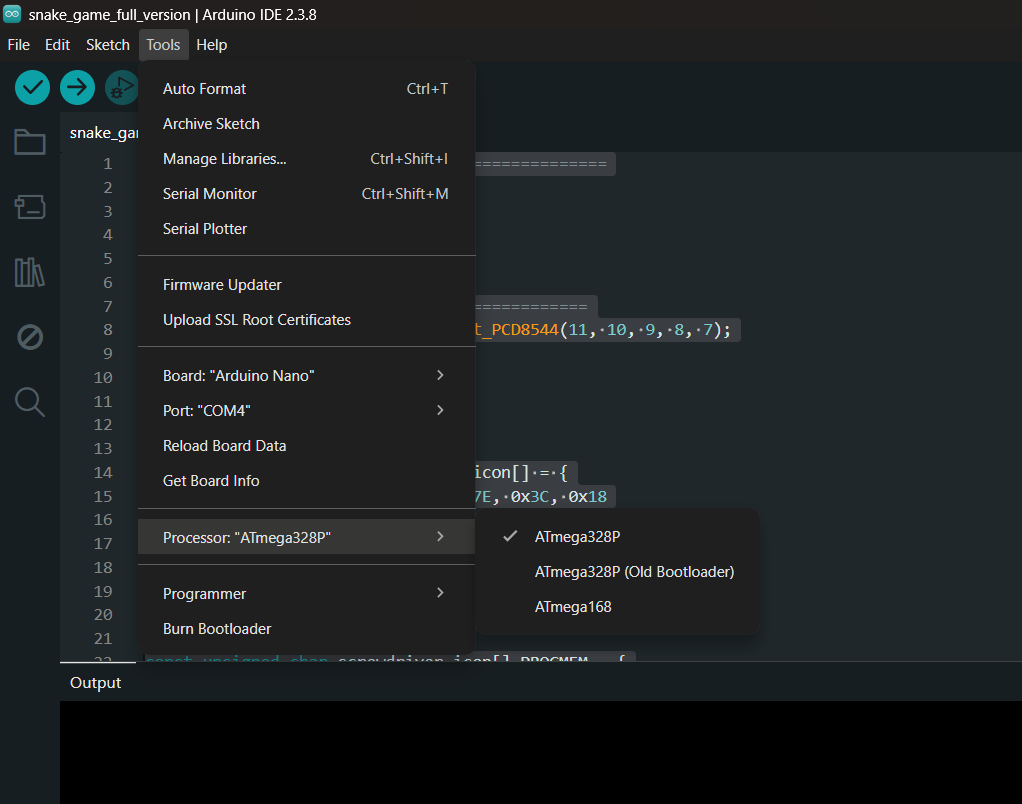Viewport: 1022px width, 804px height.
Task: Open the Debug sidebar panel icon
Action: (x=30, y=337)
